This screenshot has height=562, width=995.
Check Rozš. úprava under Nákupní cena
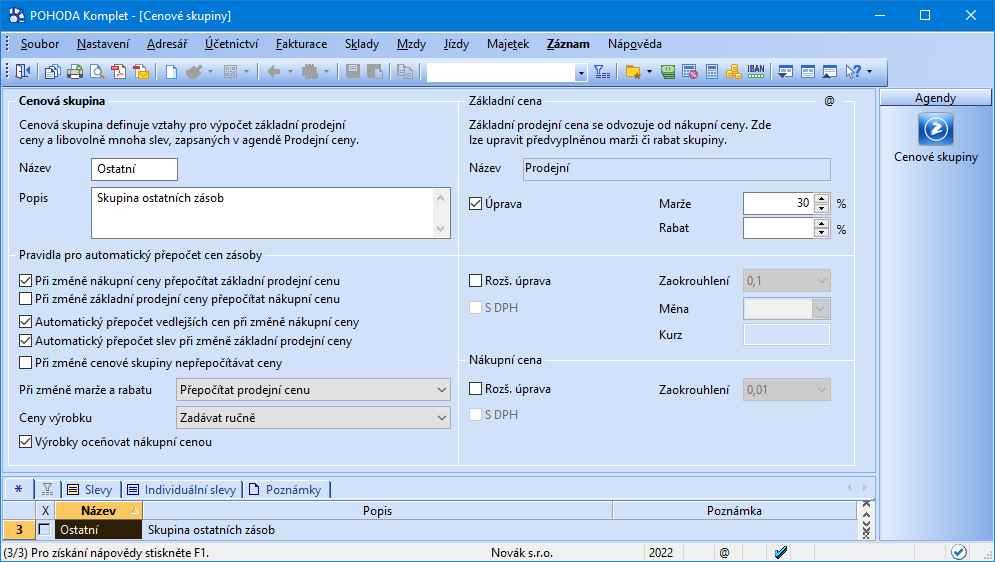pos(475,389)
